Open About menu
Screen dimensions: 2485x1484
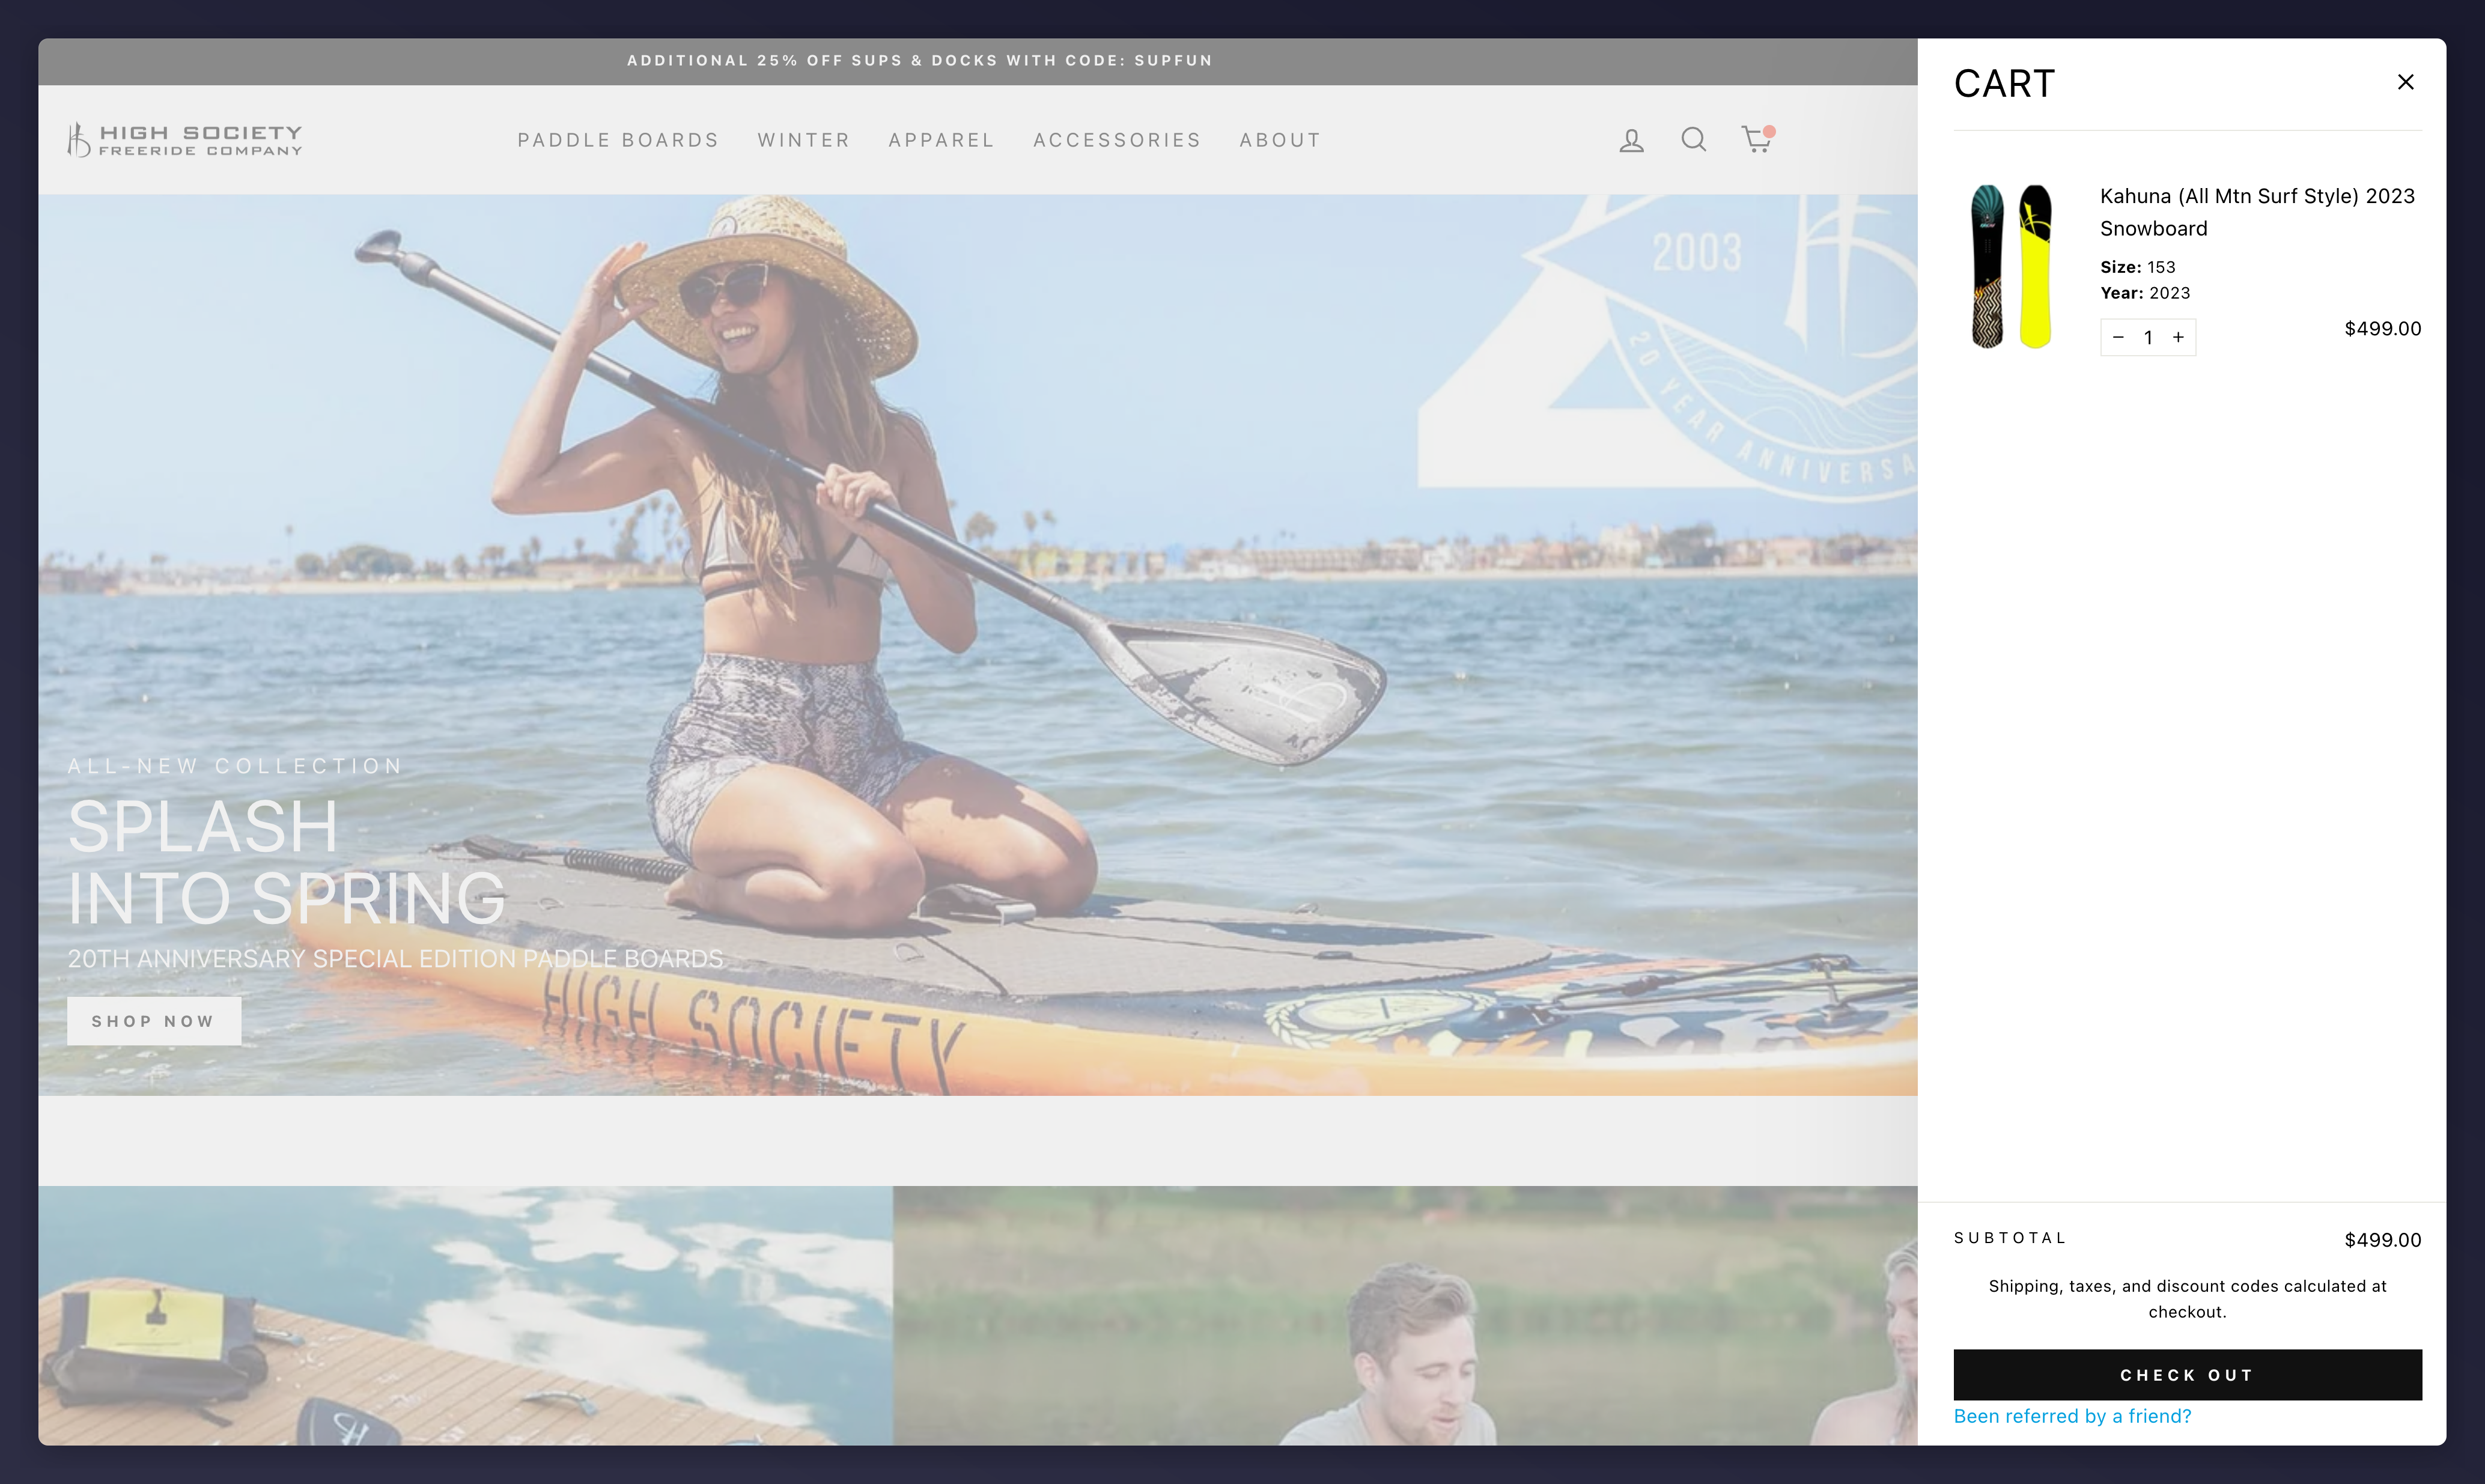point(1280,140)
